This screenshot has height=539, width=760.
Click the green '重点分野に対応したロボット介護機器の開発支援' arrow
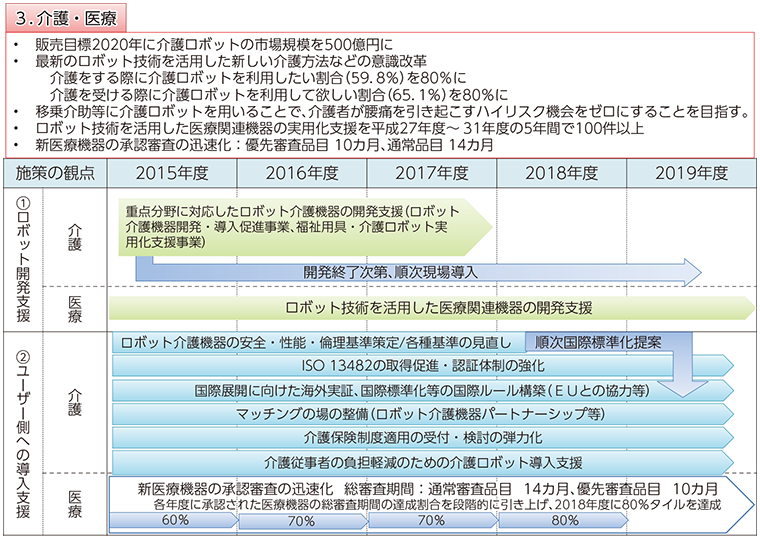[305, 227]
